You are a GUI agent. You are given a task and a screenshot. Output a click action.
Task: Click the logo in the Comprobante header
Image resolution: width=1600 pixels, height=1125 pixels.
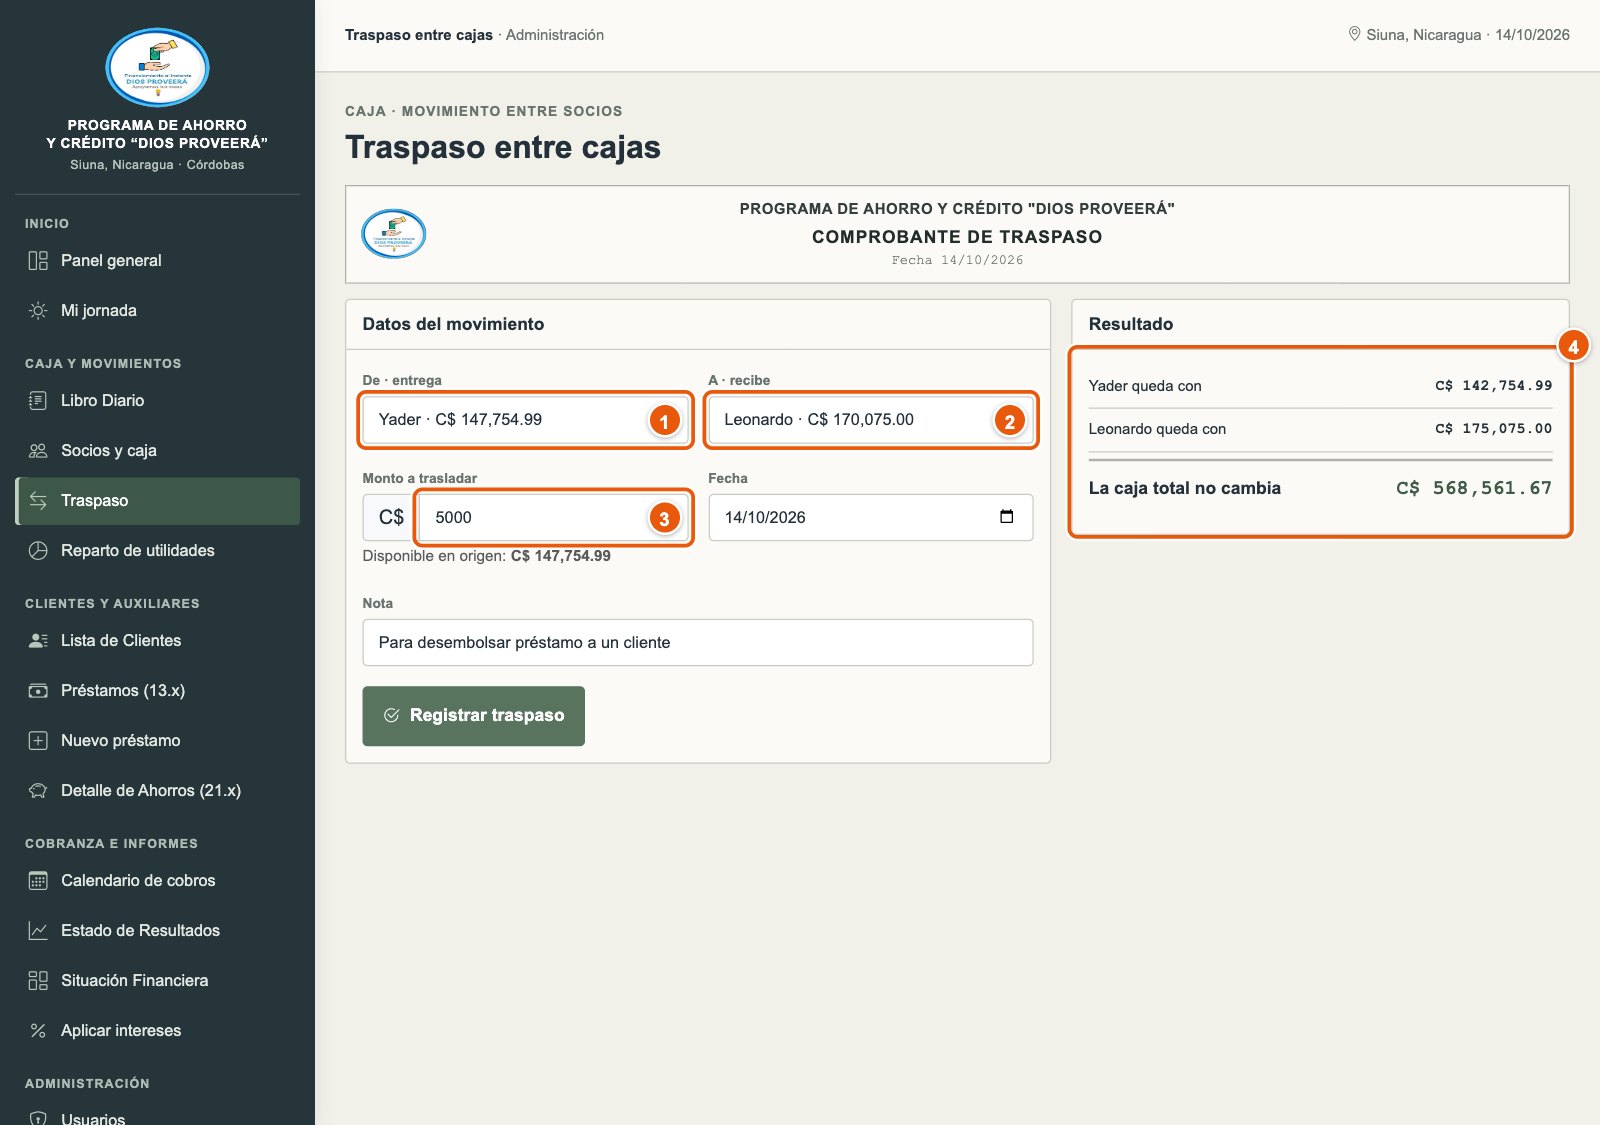tap(394, 234)
